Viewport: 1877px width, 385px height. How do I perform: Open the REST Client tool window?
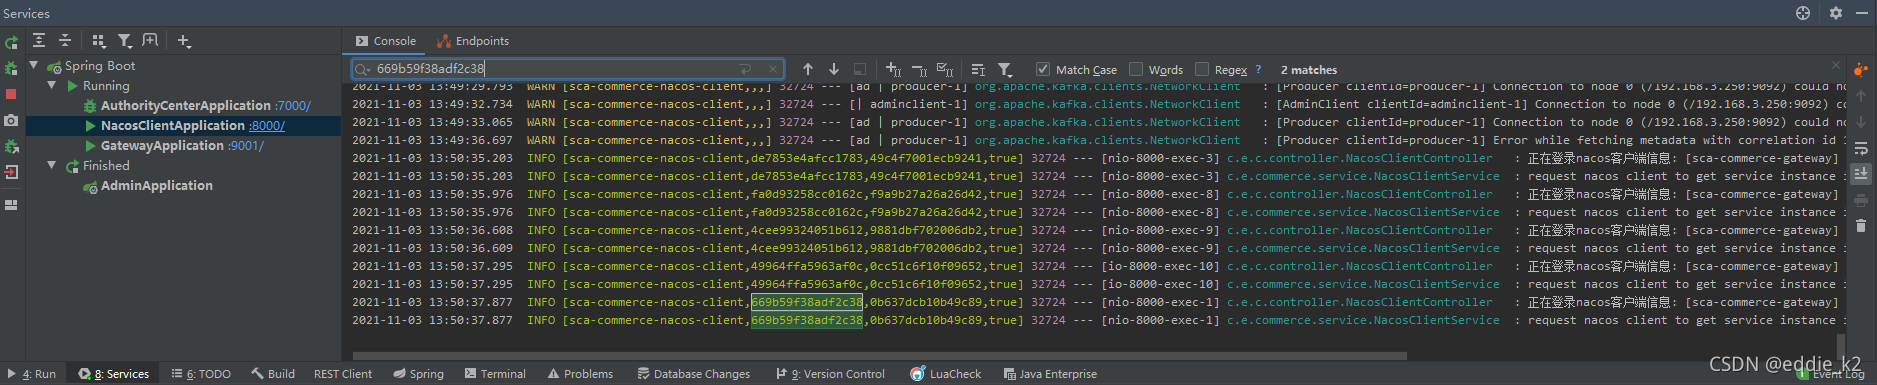coord(343,374)
